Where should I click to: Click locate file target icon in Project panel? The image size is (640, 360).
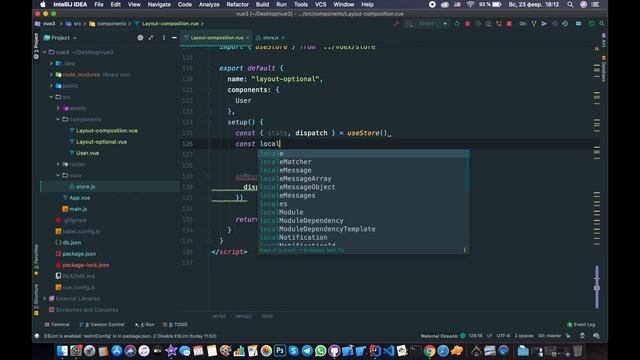point(140,38)
